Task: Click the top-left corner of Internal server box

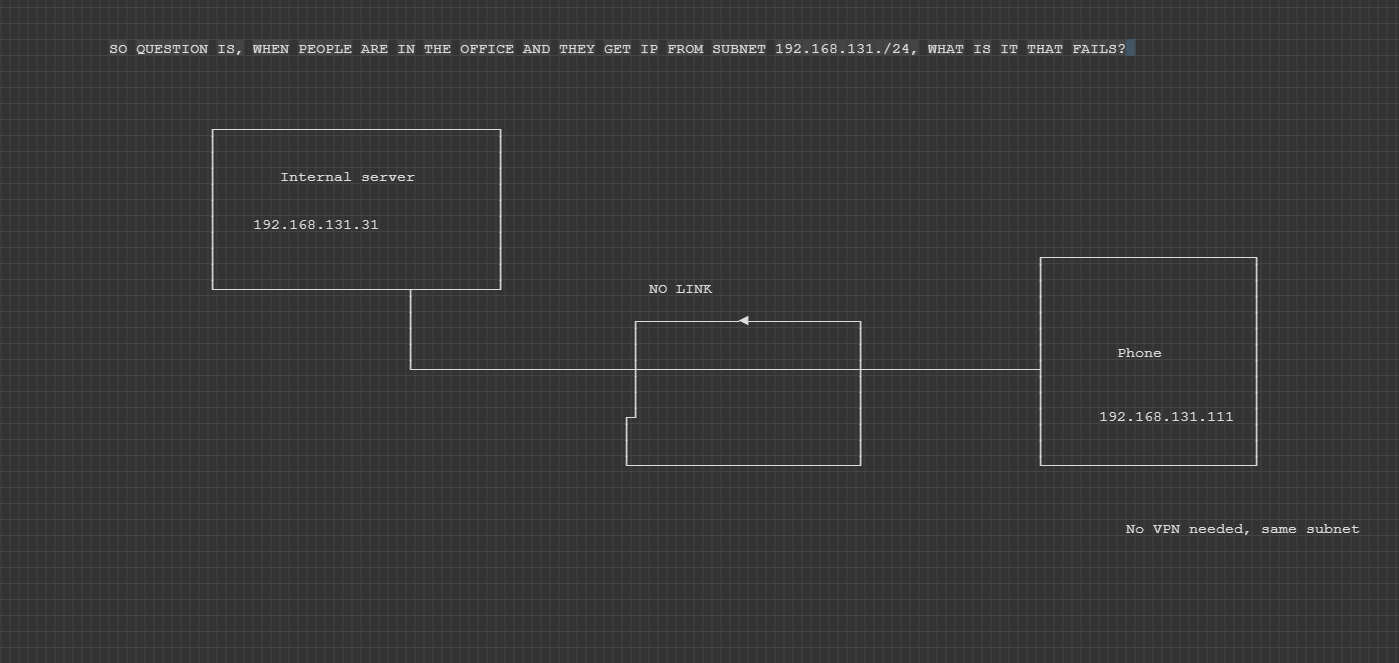Action: [213, 130]
